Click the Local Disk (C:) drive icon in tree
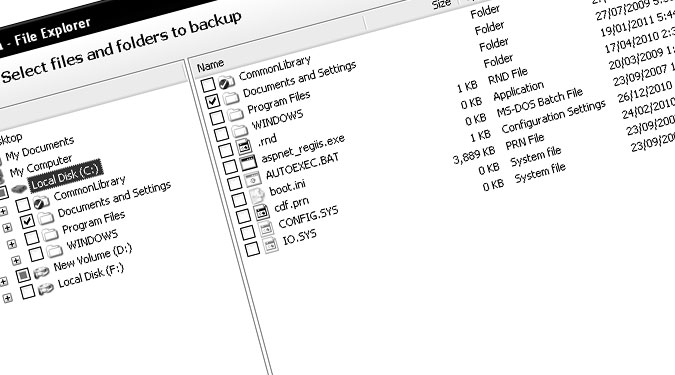 pos(19,189)
